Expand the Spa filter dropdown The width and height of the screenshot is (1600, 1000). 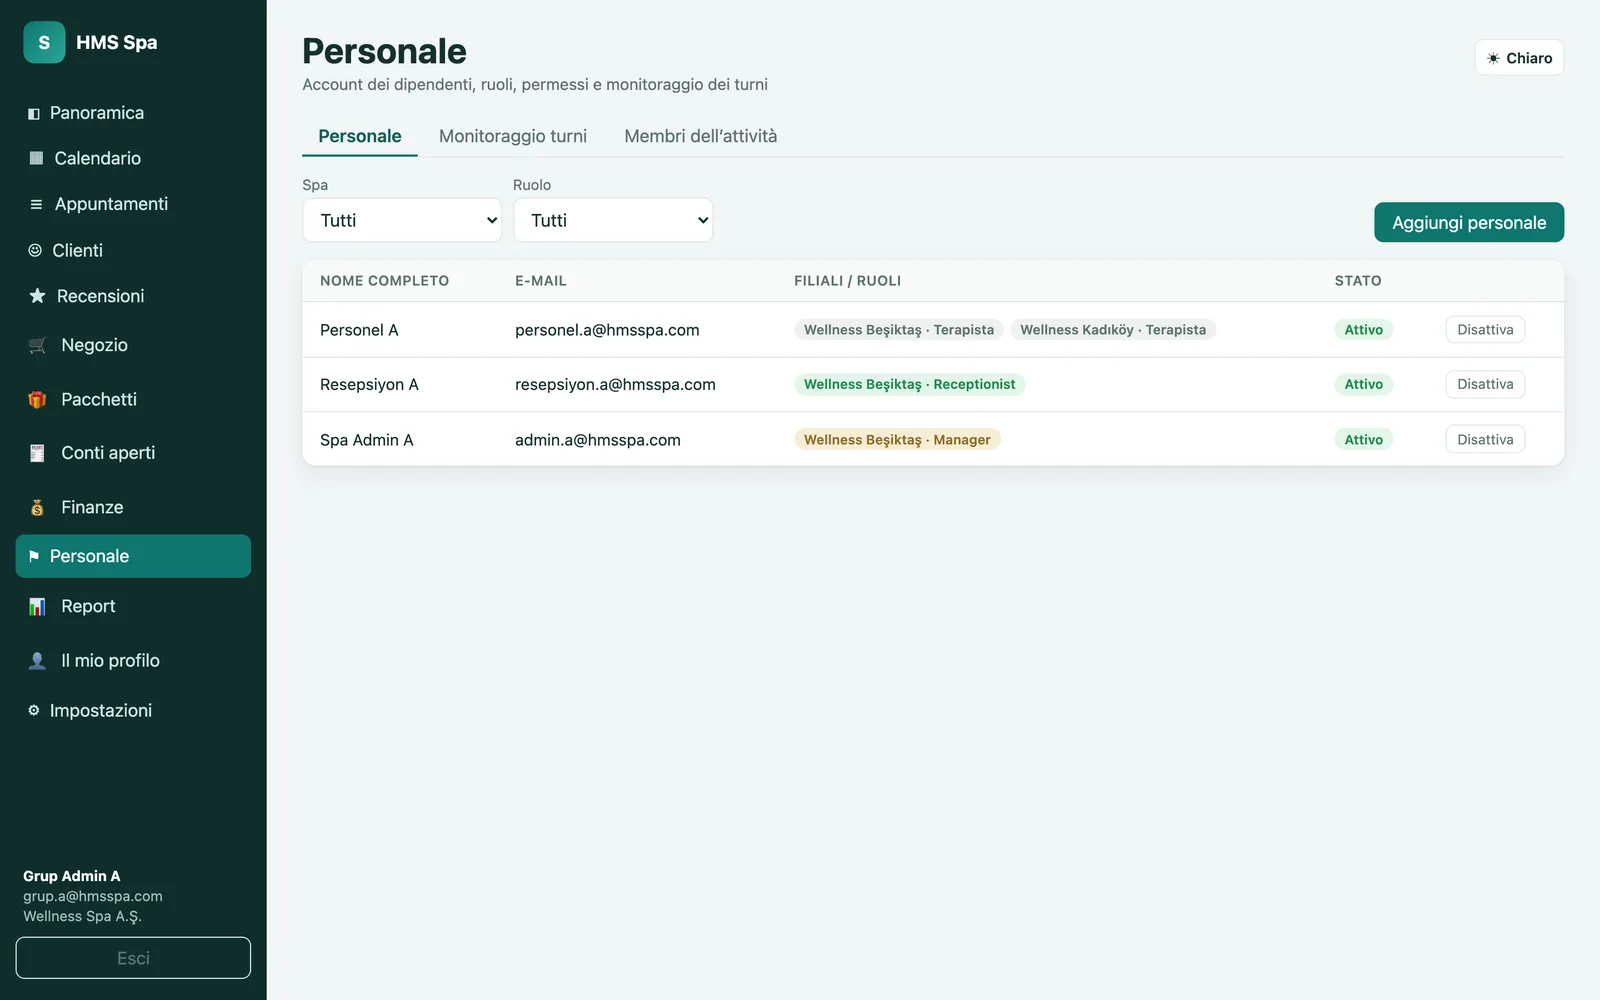402,220
